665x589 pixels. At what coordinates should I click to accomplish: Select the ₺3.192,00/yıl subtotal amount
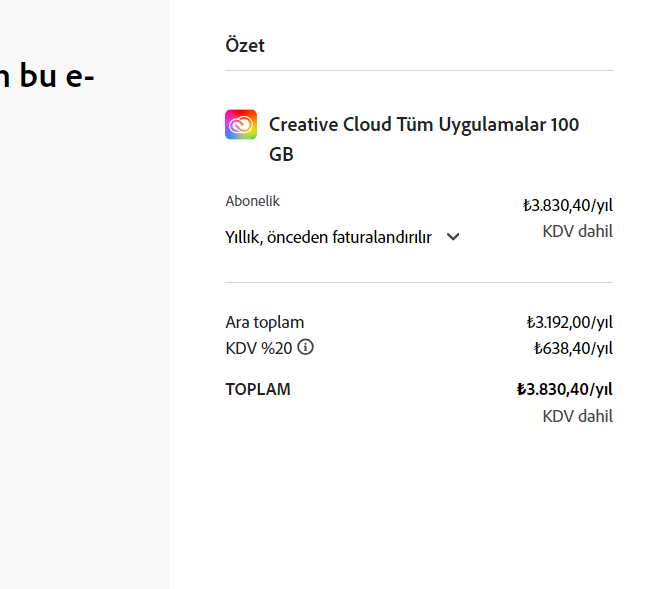570,323
